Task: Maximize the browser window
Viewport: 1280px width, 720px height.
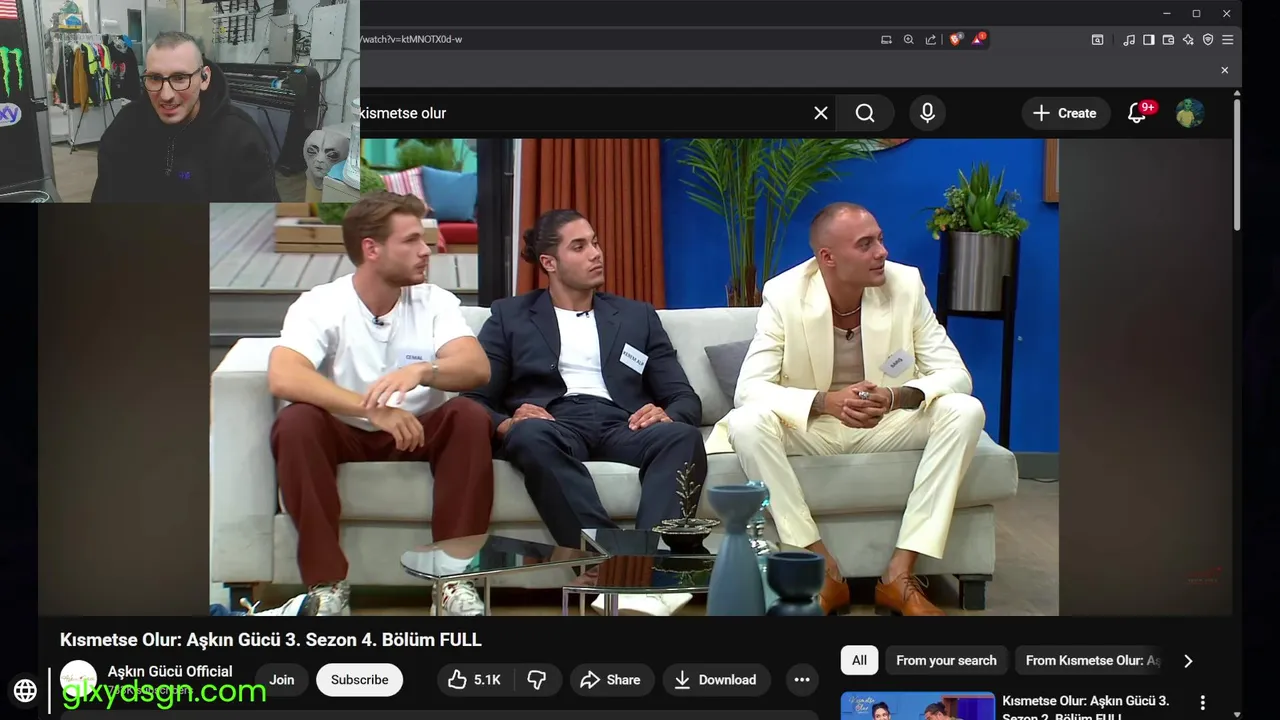Action: (1196, 13)
